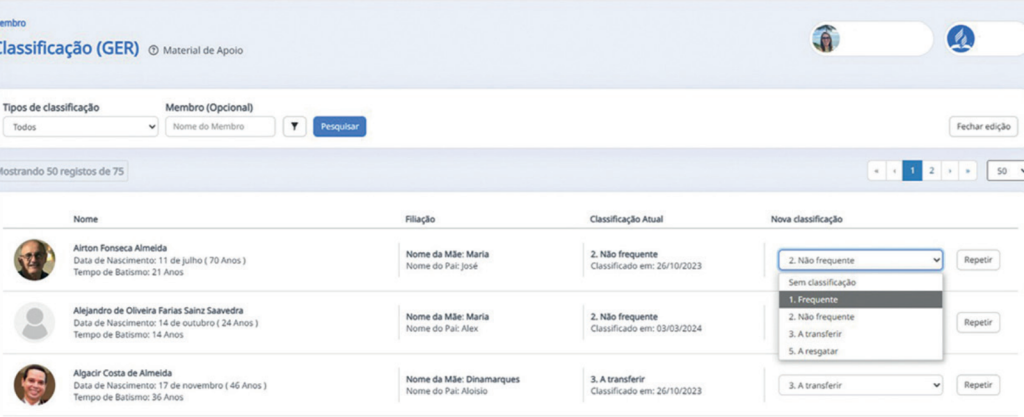1024x417 pixels.
Task: Choose '5. A resgatar' option in list
Action: tap(860, 350)
